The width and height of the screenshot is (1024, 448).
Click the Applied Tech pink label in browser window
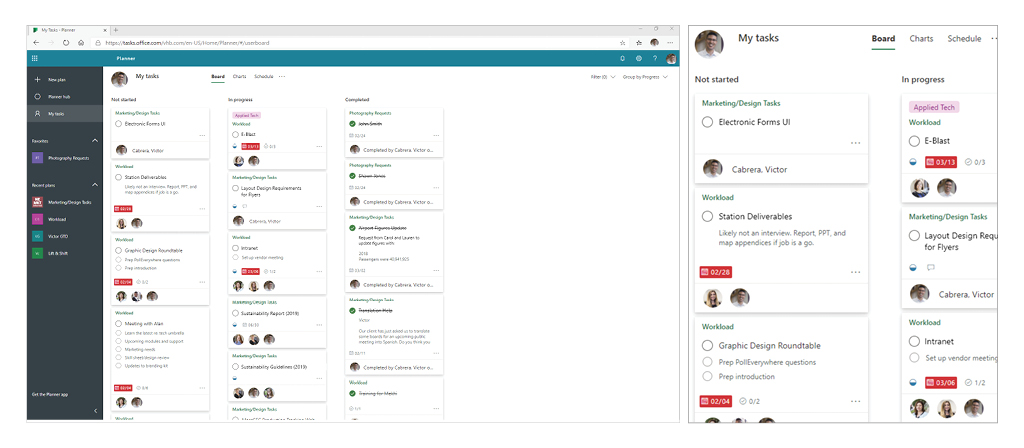246,115
